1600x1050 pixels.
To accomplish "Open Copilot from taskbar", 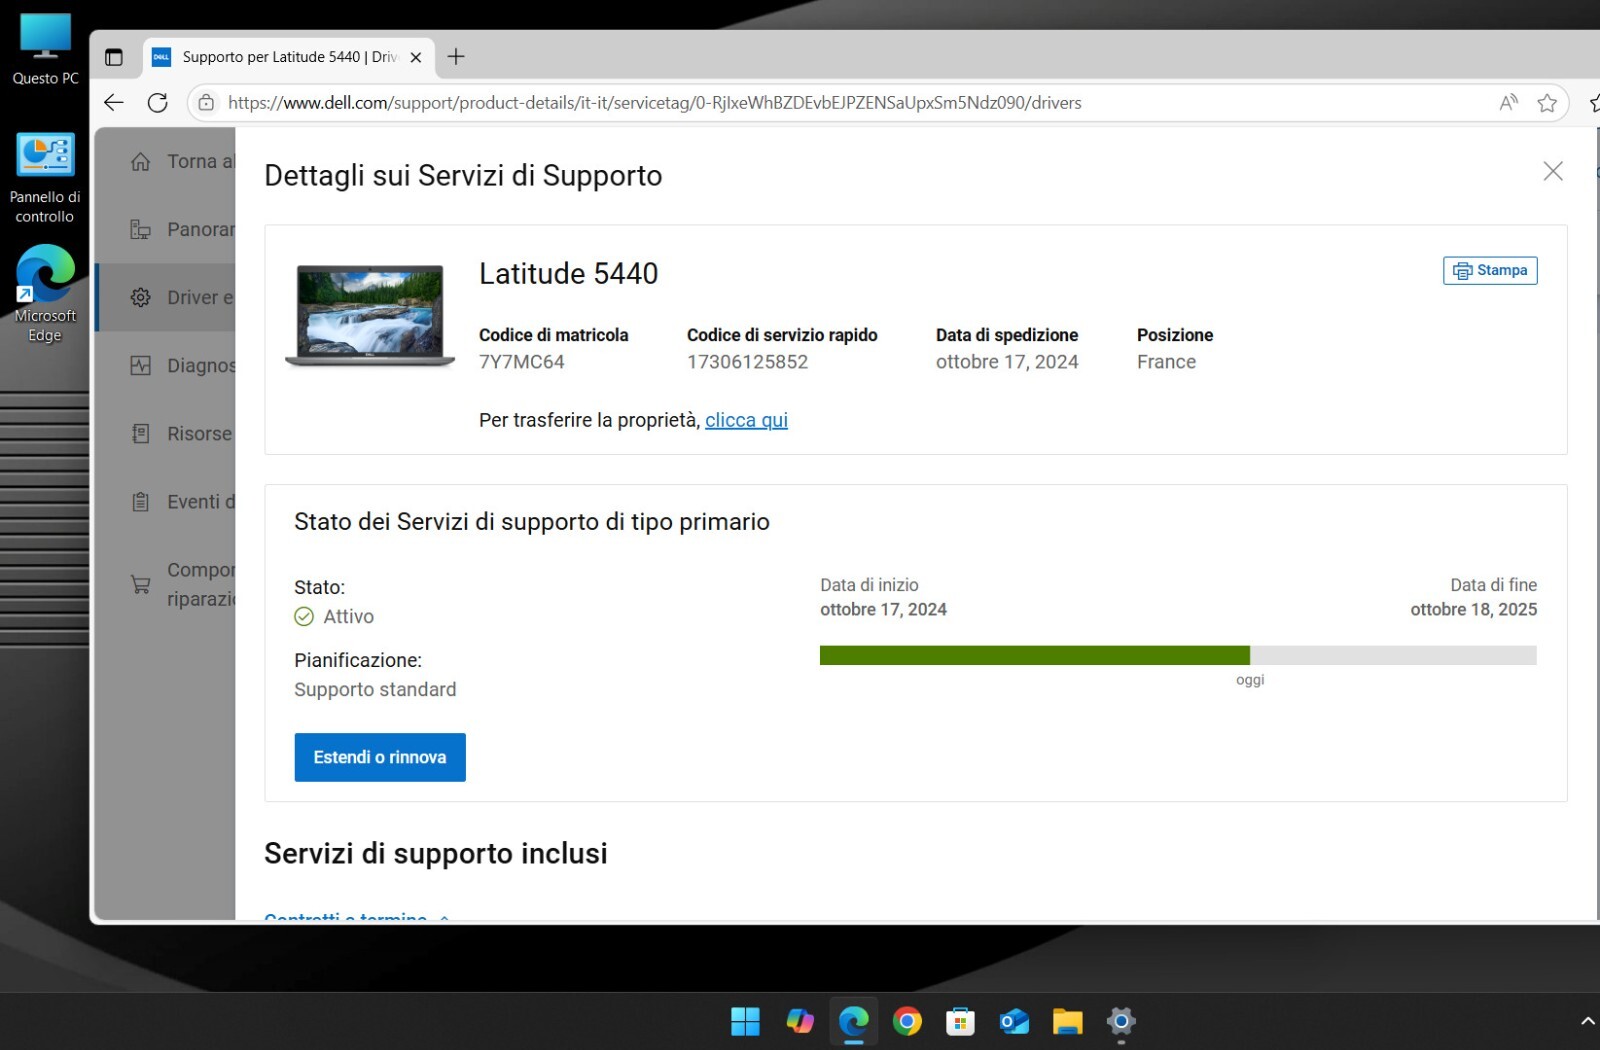I will pos(799,1021).
